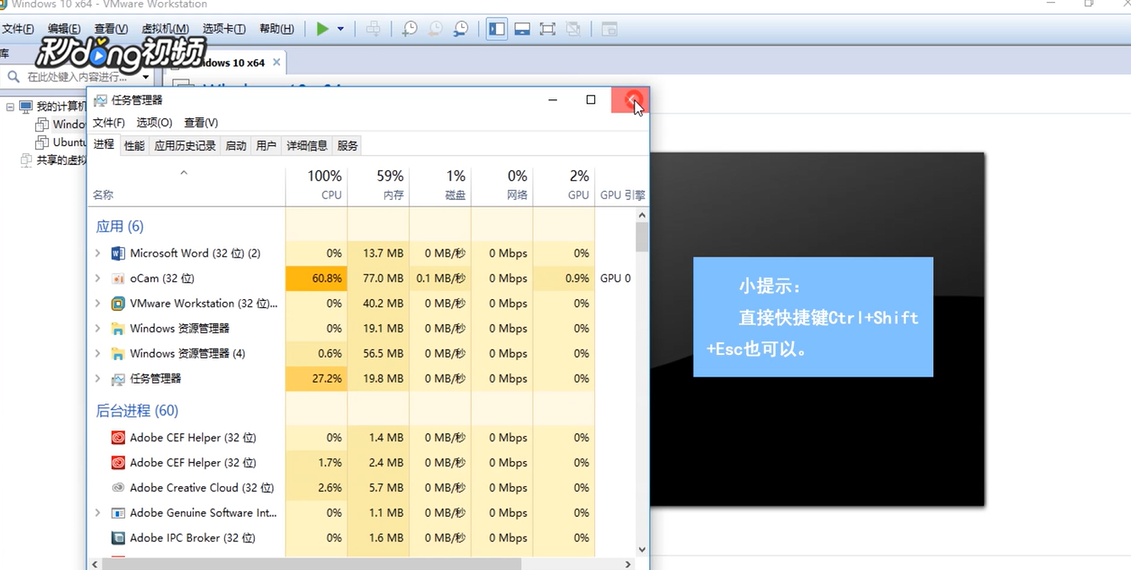The width and height of the screenshot is (1131, 570).
Task: Open VMware 文件(F) menu
Action: pyautogui.click(x=18, y=29)
